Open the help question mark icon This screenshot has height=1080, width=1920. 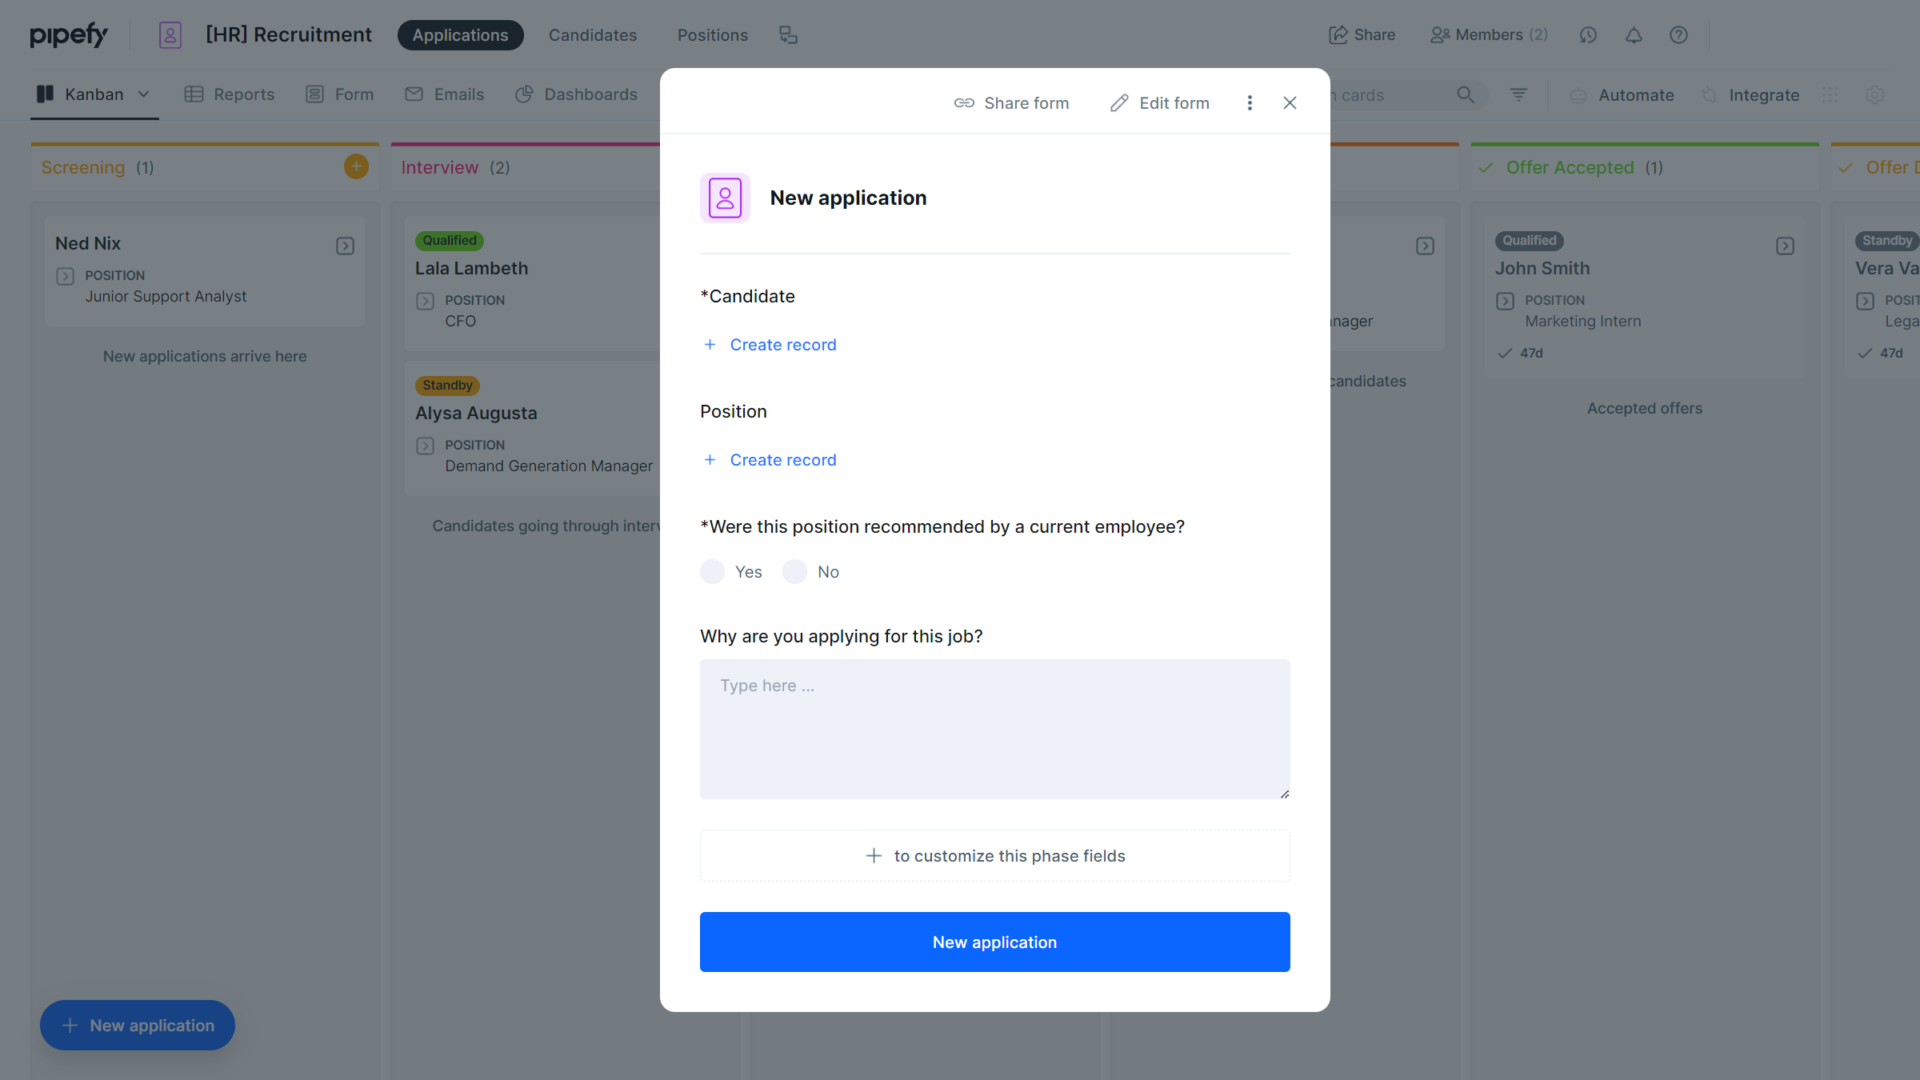click(1678, 35)
